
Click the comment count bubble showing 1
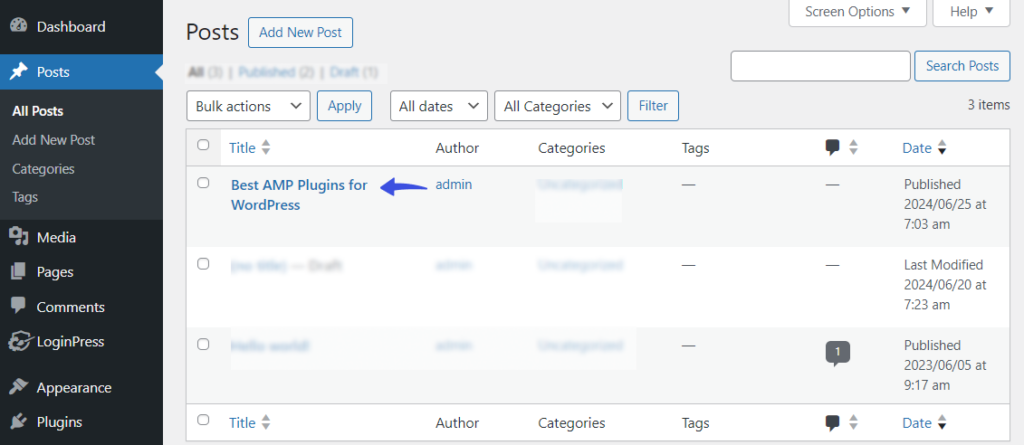(x=838, y=354)
